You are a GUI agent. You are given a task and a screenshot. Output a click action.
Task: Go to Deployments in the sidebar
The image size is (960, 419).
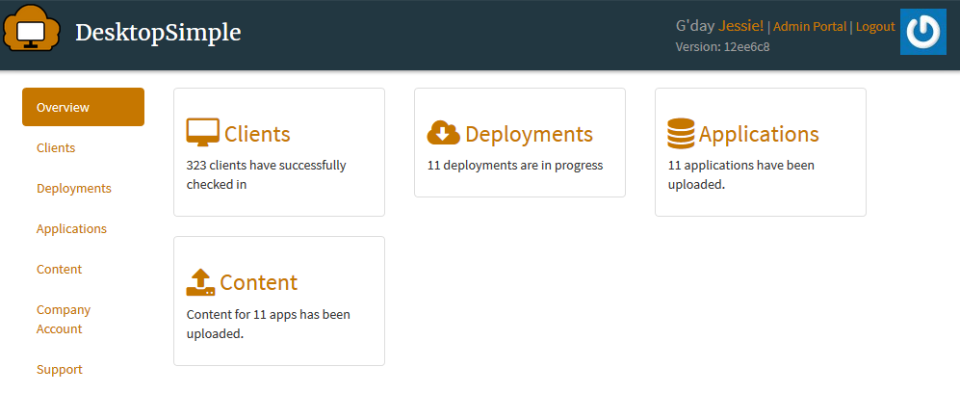[74, 188]
